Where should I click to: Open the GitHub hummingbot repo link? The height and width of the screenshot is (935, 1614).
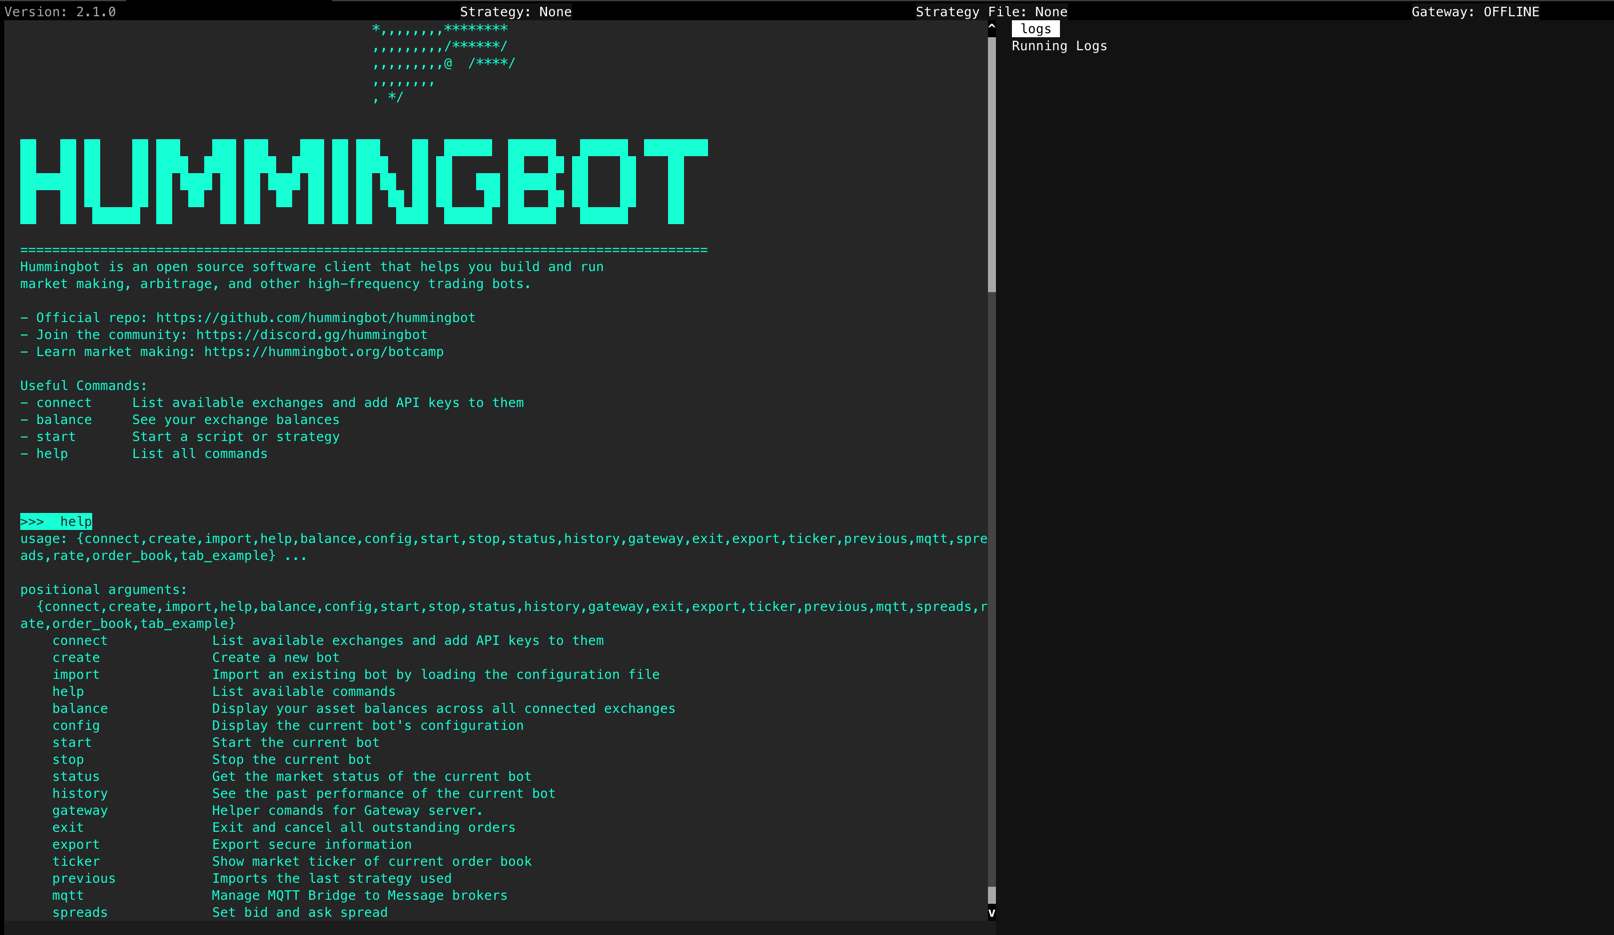[x=316, y=318]
